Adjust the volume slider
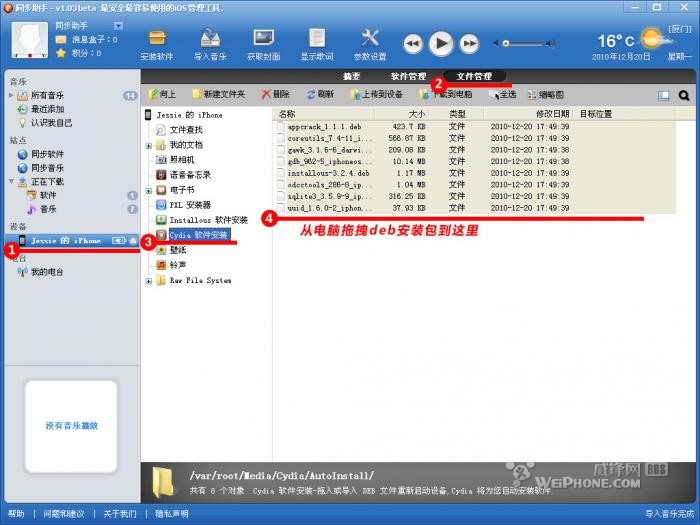Screen dimensions: 700x525 point(523,43)
